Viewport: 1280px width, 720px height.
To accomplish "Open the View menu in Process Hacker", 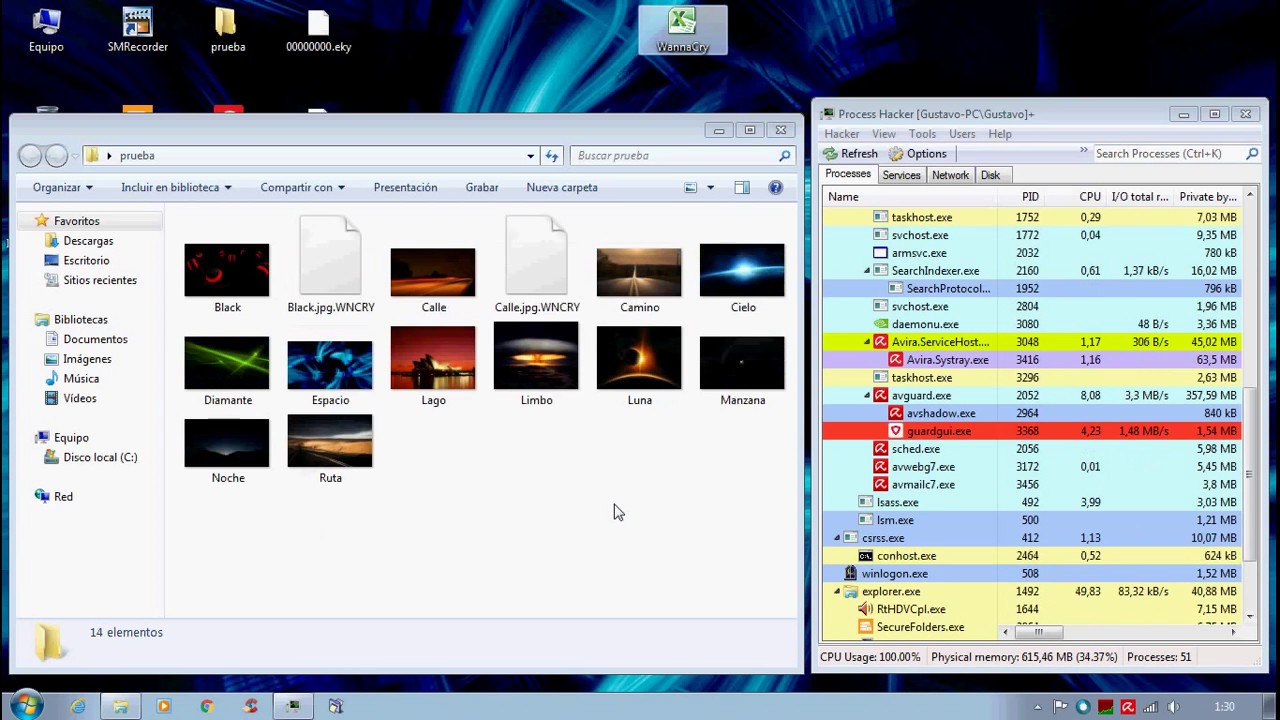I will point(884,134).
